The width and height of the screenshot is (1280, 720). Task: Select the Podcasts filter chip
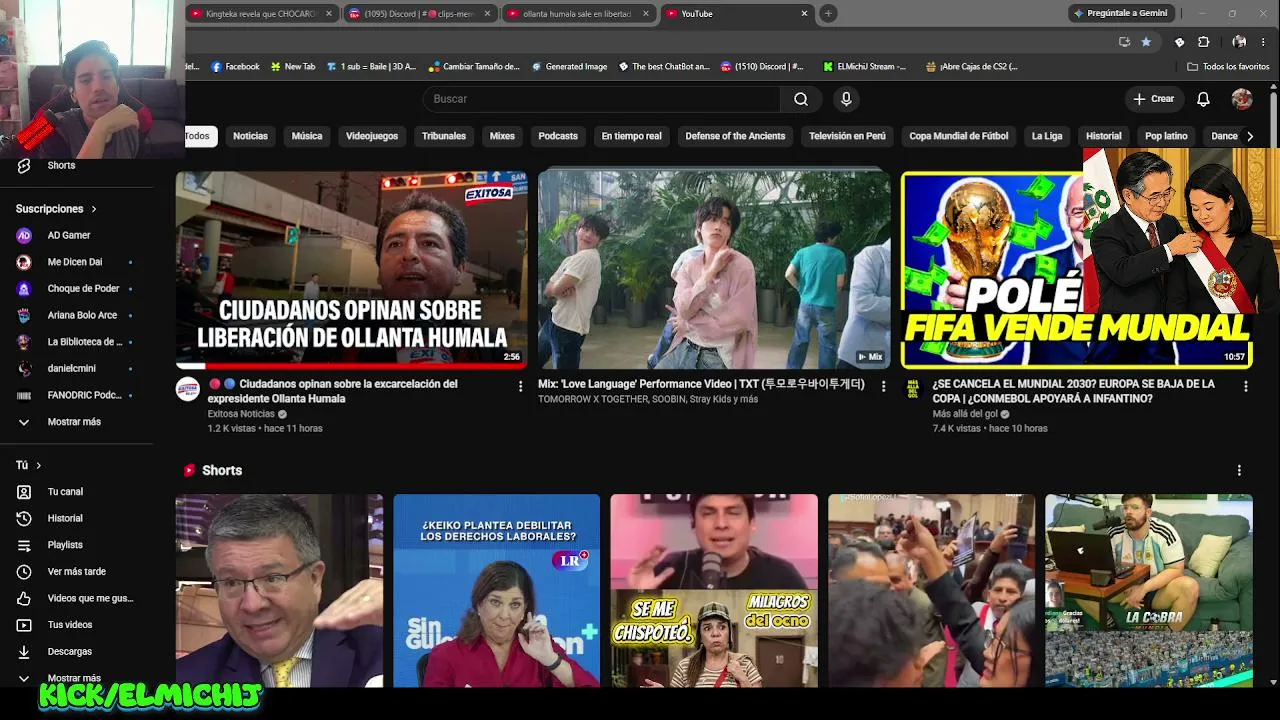(x=558, y=136)
